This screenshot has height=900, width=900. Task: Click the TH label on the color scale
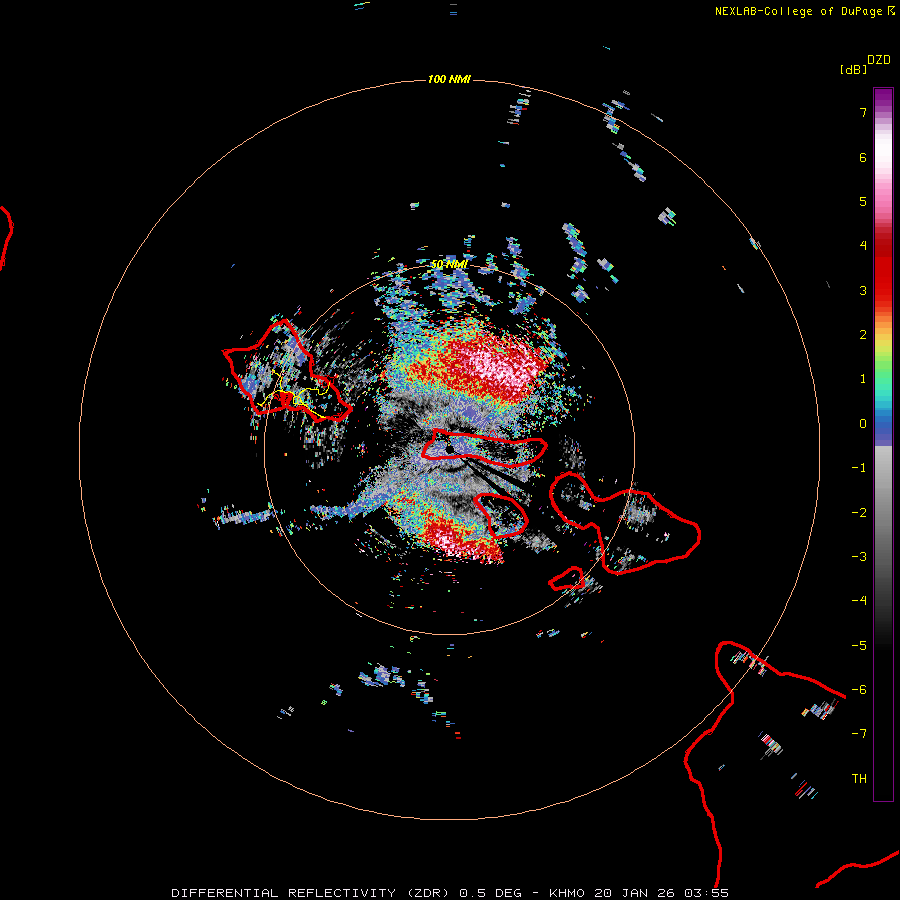[859, 778]
